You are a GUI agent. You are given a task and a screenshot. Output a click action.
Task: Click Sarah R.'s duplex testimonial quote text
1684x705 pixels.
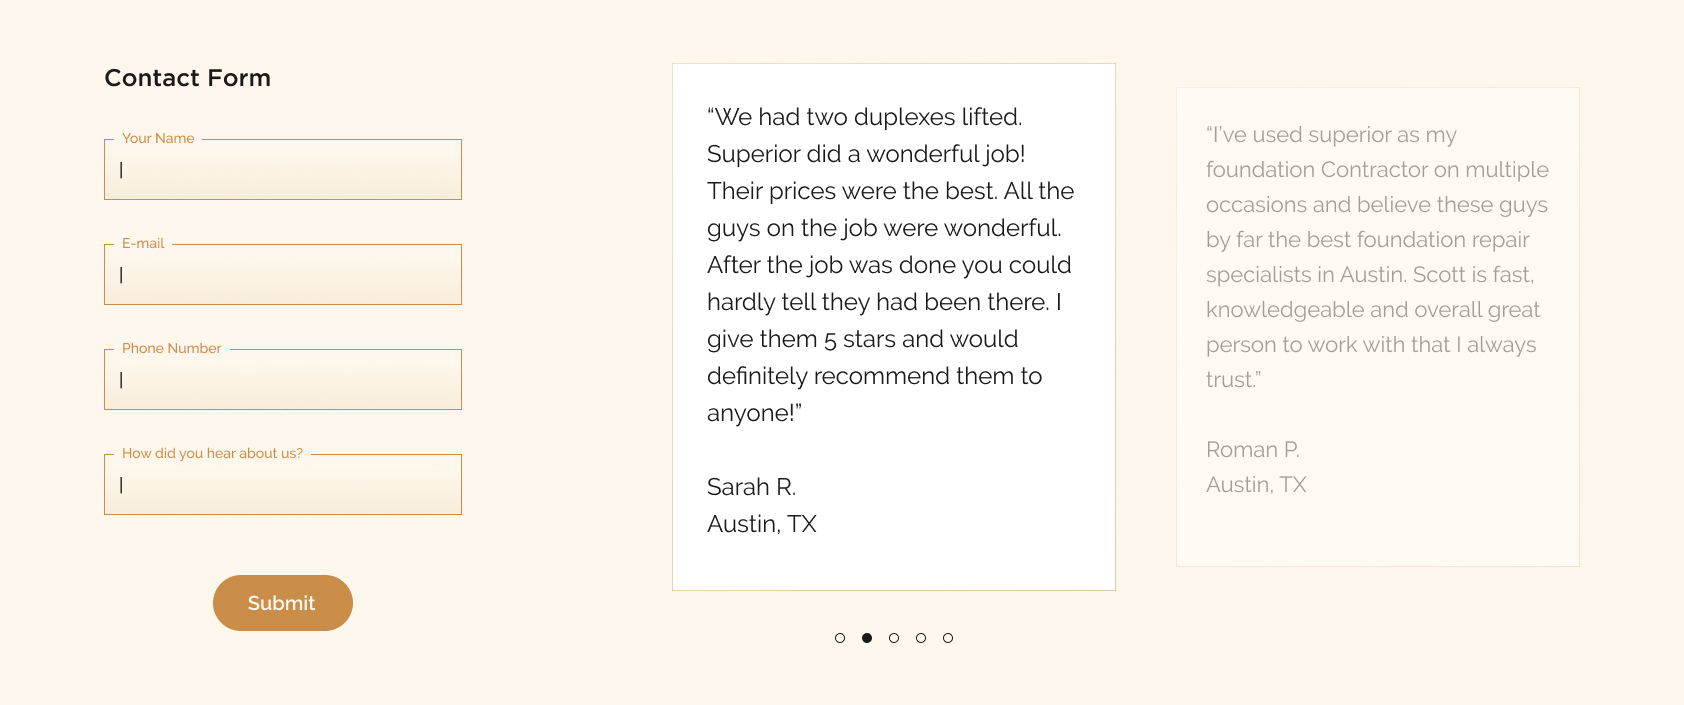point(884,265)
